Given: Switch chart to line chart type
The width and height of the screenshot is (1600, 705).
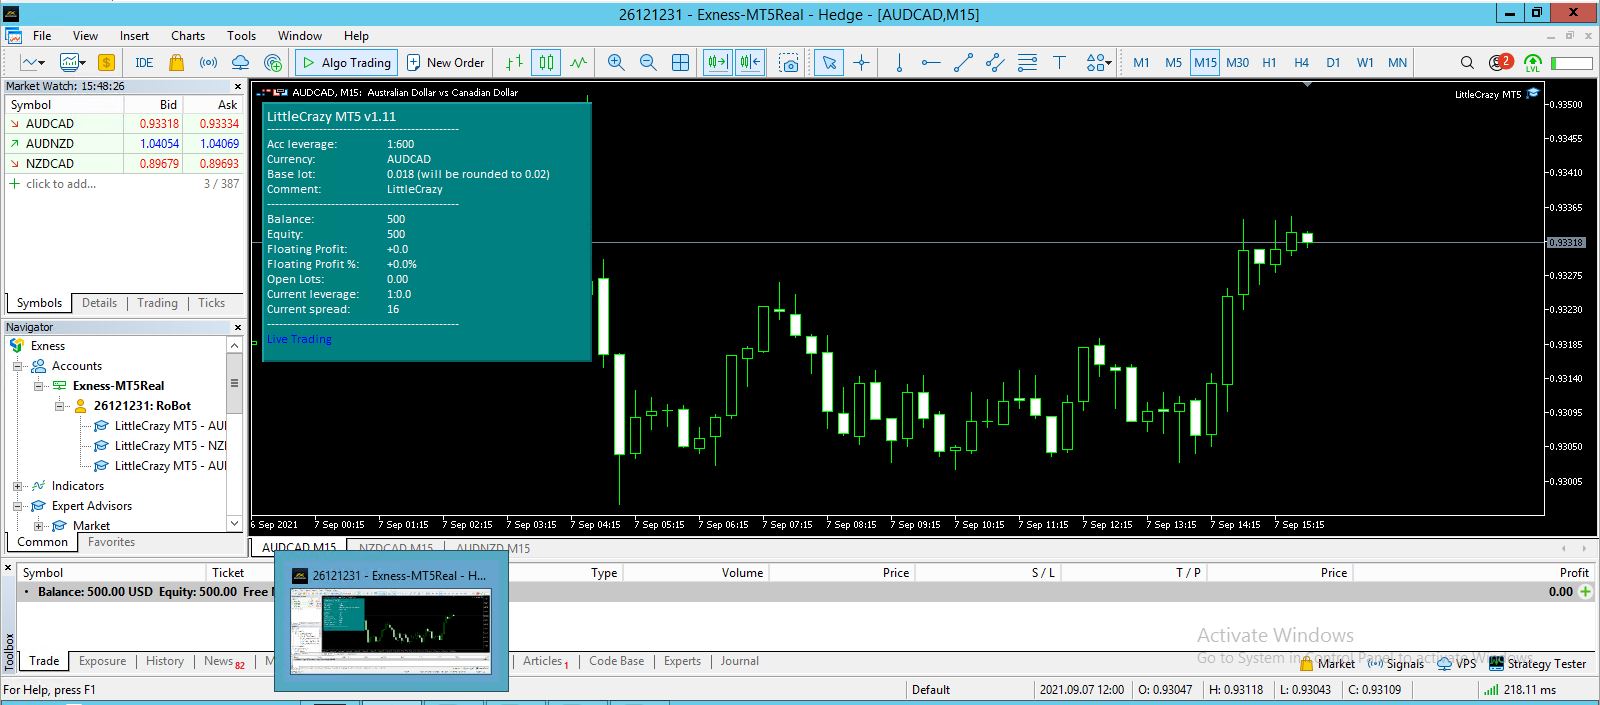Looking at the screenshot, I should (x=578, y=62).
